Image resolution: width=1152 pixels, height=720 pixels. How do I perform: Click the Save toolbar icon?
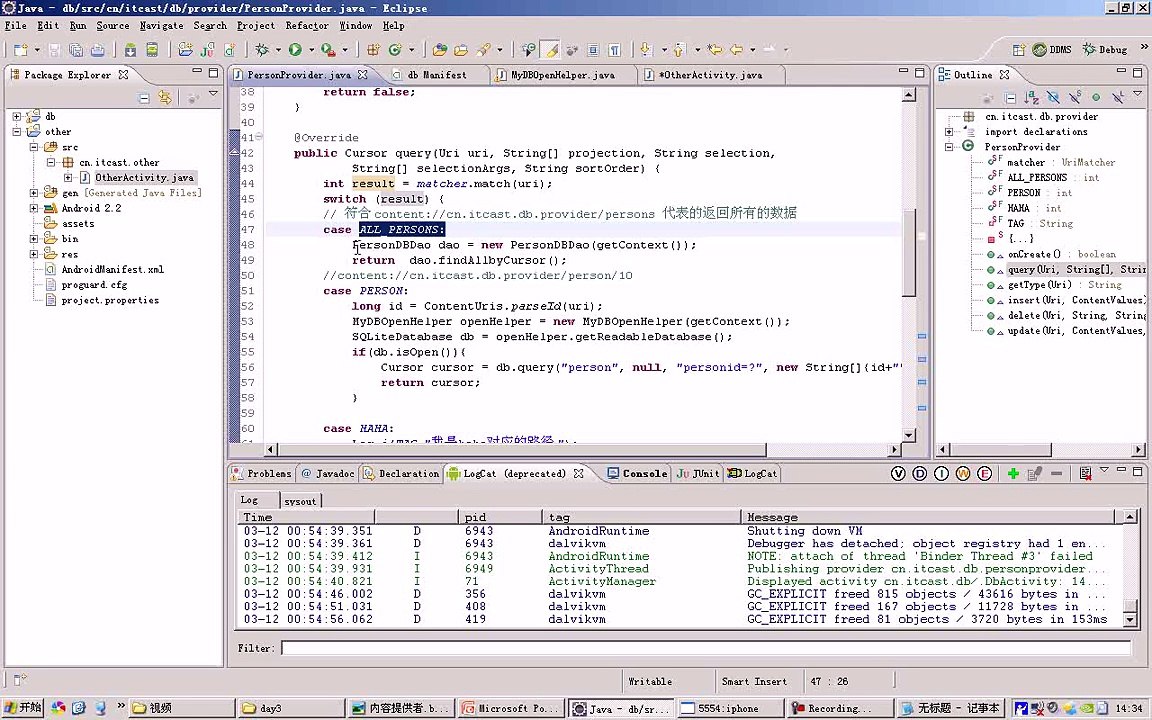[53, 49]
